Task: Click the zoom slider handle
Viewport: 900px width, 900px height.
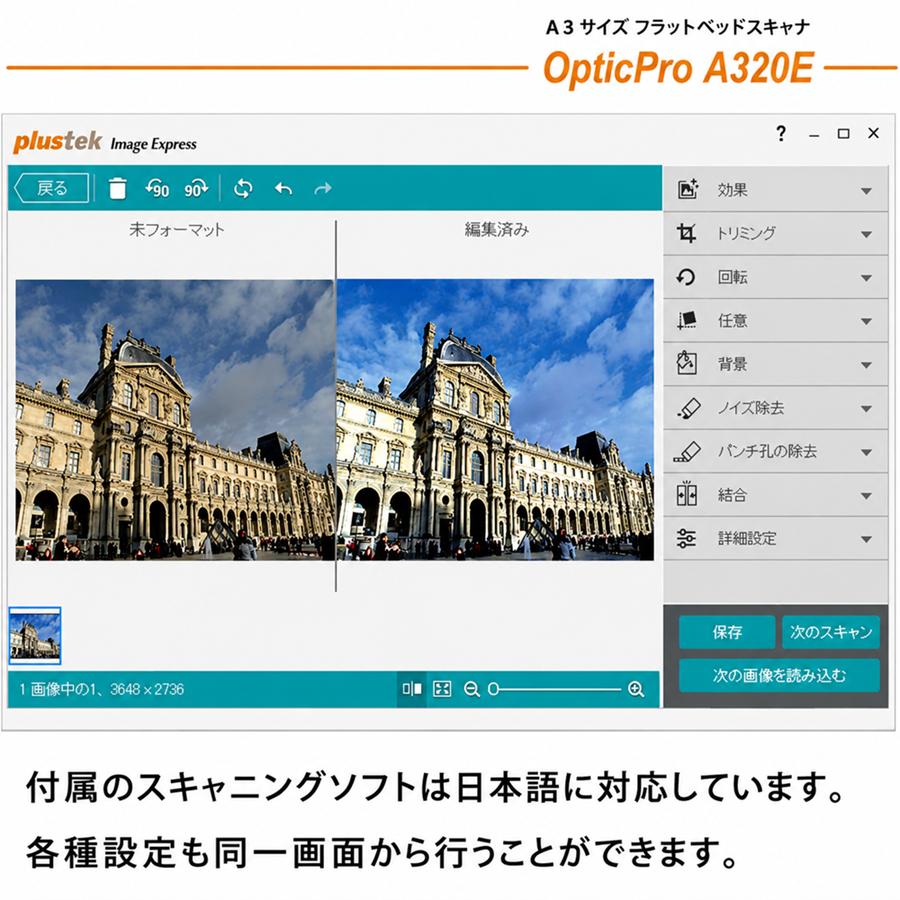Action: coord(493,689)
